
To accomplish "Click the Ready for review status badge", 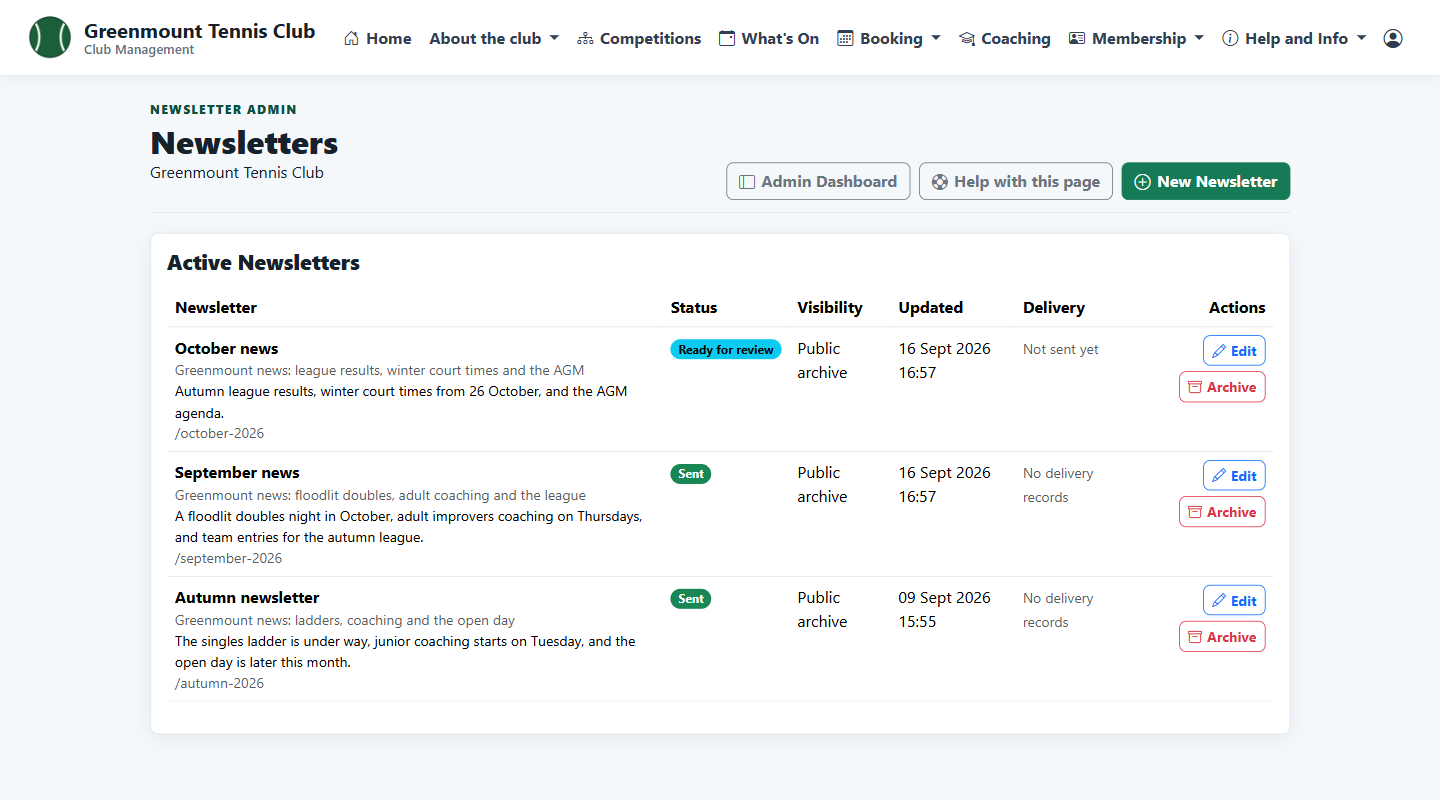I will coord(726,349).
